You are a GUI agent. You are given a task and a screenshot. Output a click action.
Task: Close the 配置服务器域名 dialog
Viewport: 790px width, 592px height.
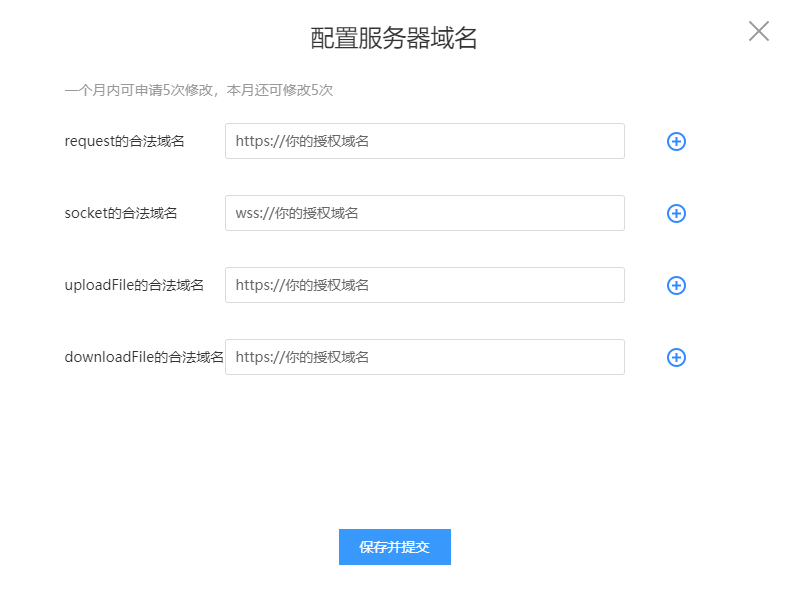tap(758, 31)
